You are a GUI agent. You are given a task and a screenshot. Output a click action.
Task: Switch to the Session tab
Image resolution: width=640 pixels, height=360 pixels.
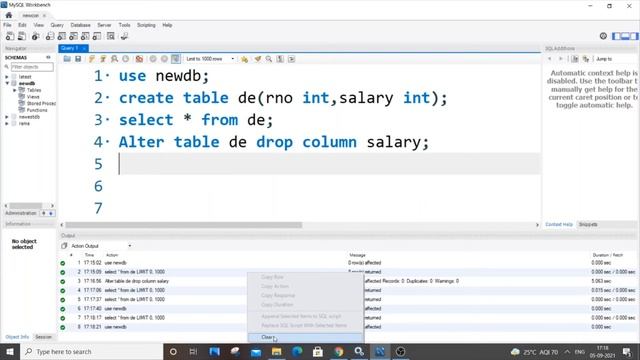coord(43,337)
